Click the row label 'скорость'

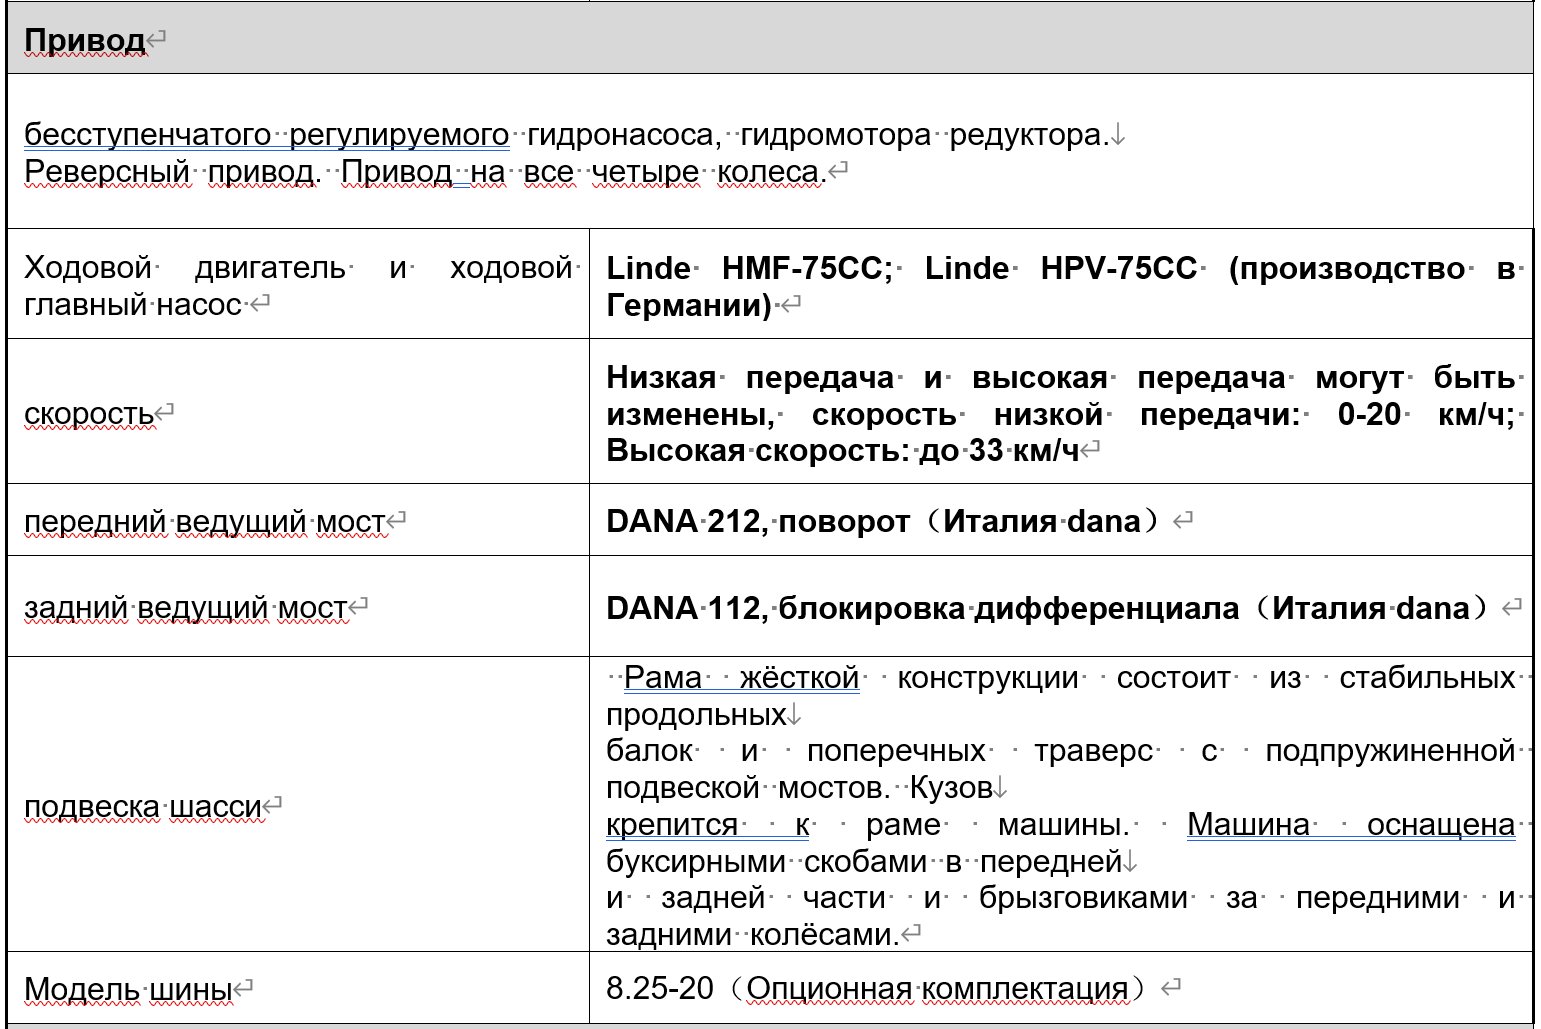89,413
